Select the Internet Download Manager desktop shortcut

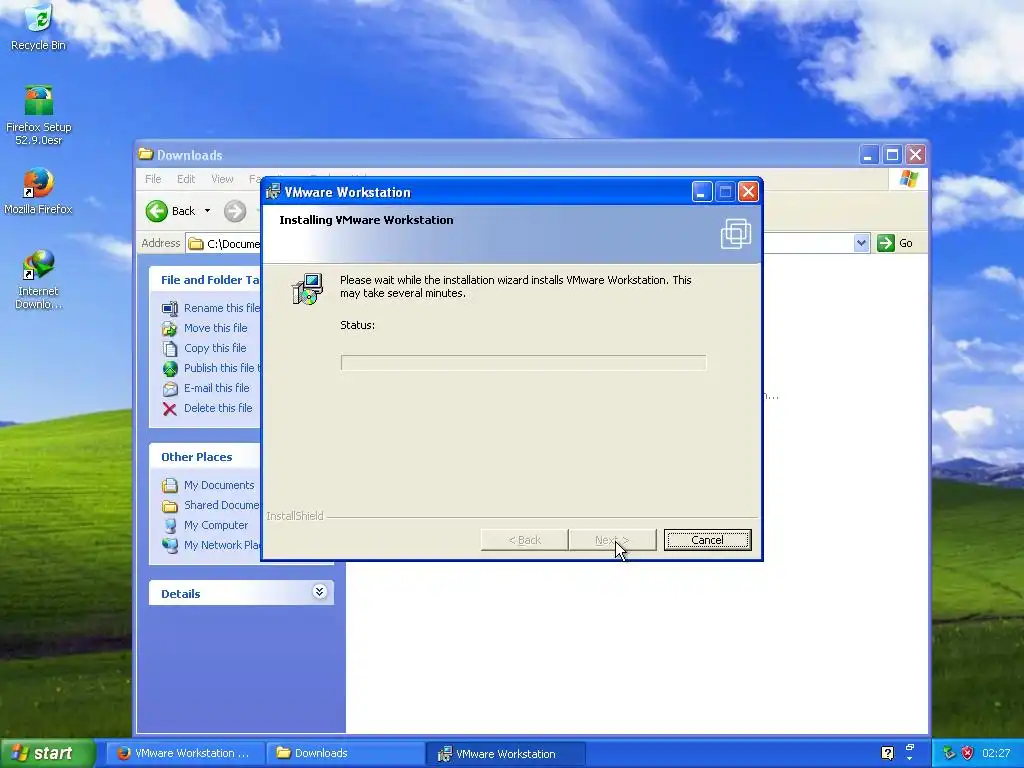[38, 279]
